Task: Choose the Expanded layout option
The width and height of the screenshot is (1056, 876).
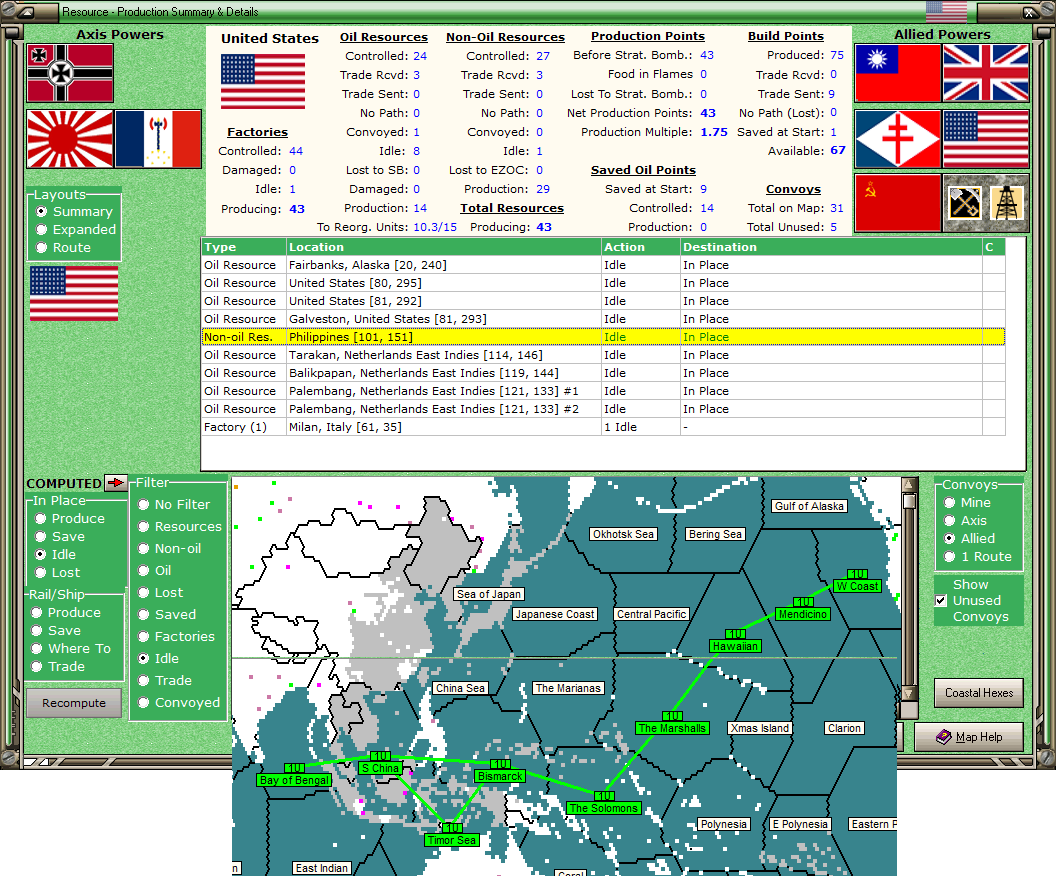Action: [x=76, y=230]
